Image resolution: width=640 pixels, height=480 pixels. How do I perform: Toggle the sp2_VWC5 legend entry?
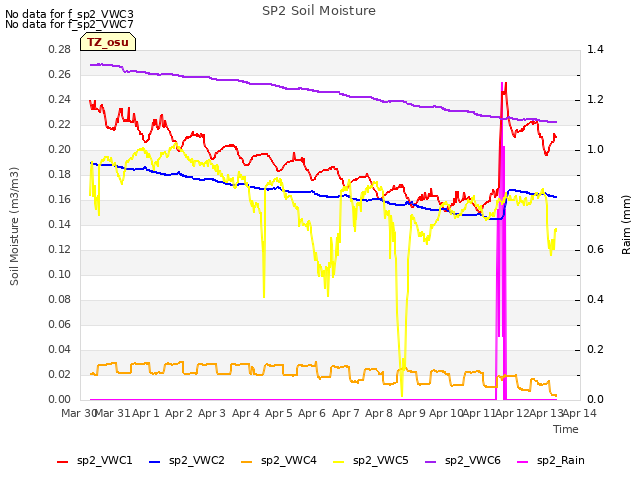point(371,461)
